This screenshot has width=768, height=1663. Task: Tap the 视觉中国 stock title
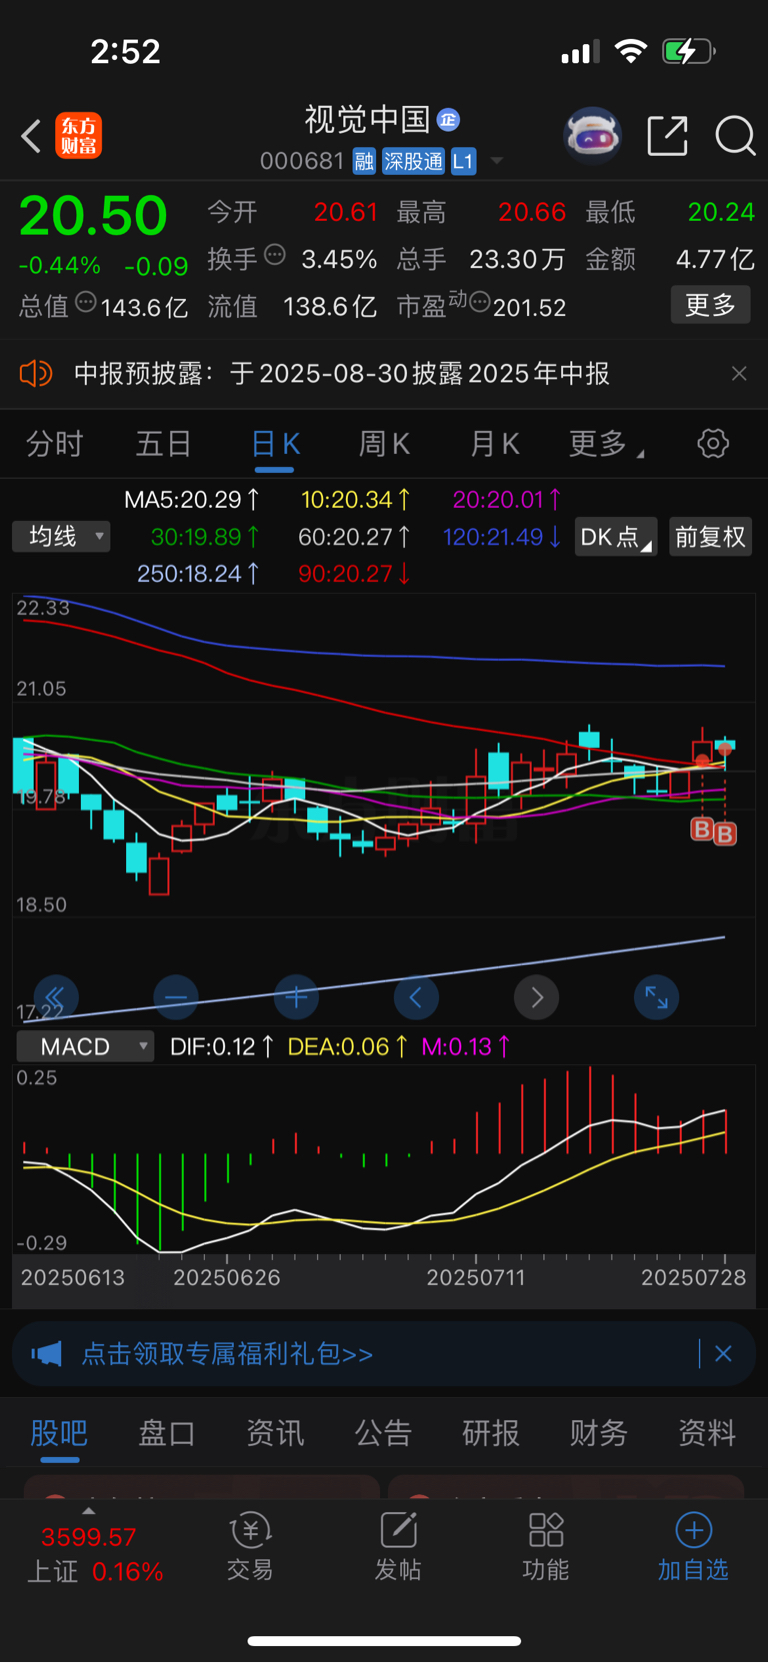click(x=367, y=120)
